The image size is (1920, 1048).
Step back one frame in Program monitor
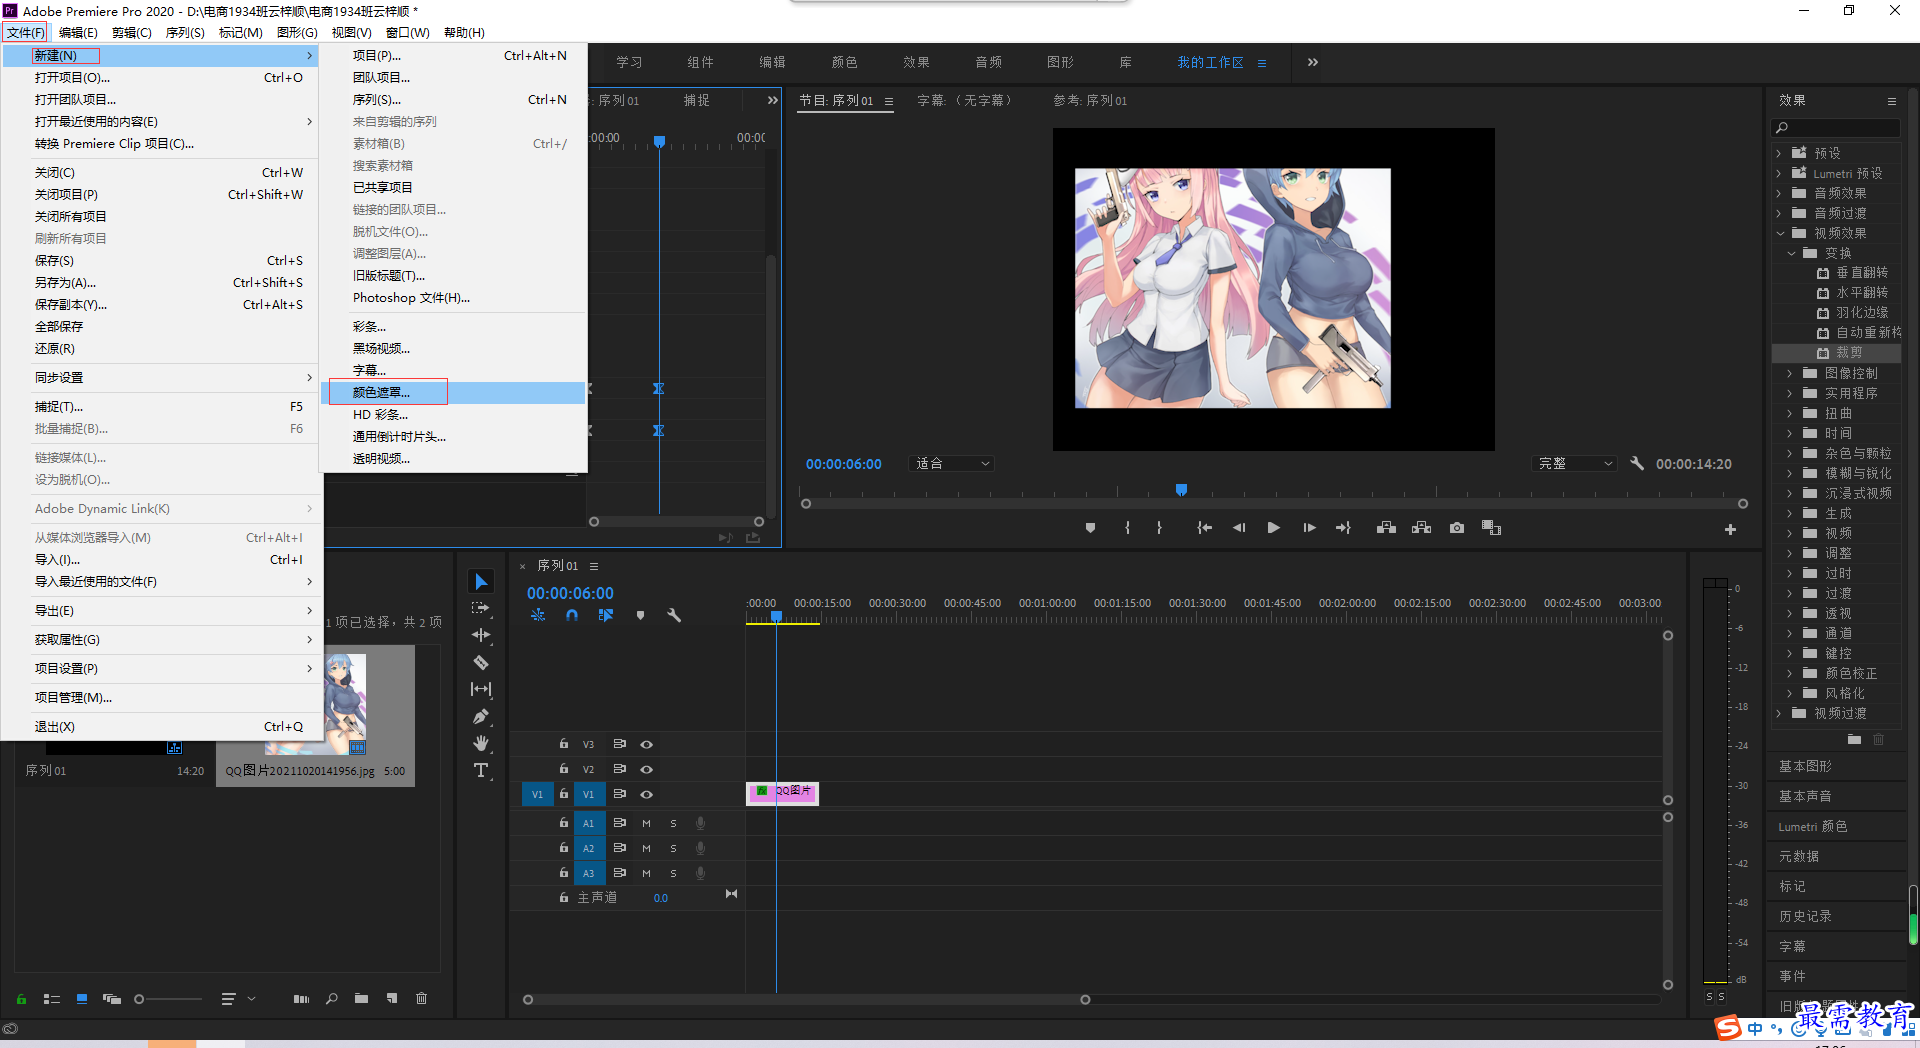point(1239,528)
